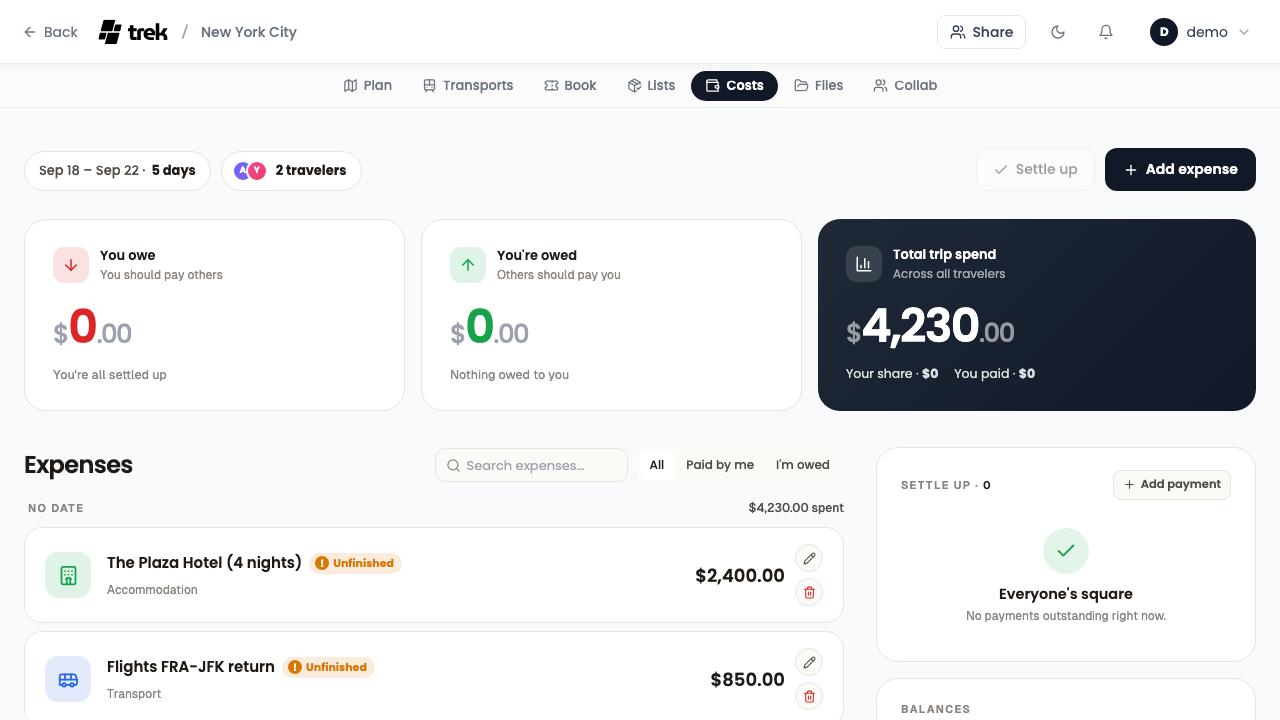This screenshot has width=1280, height=720.
Task: Click the NO DATE group header
Action: [56, 509]
